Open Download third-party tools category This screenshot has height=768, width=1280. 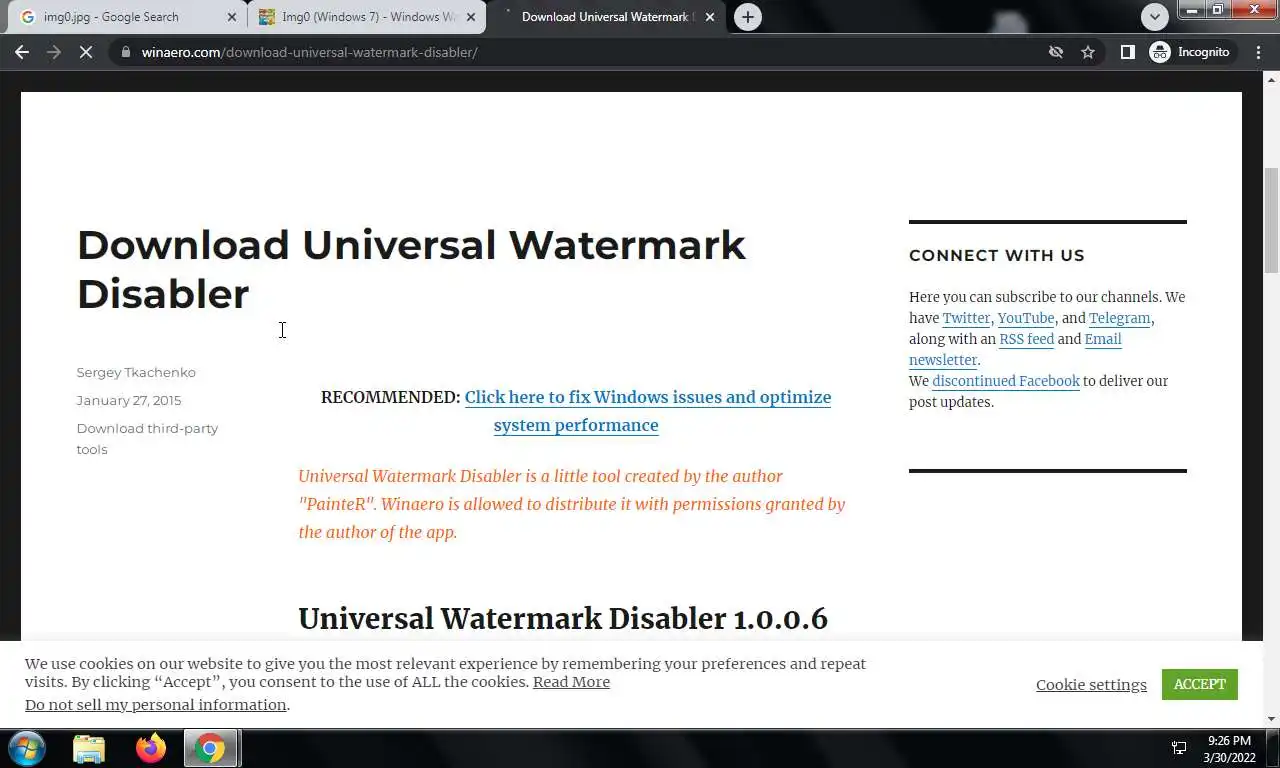tap(147, 438)
